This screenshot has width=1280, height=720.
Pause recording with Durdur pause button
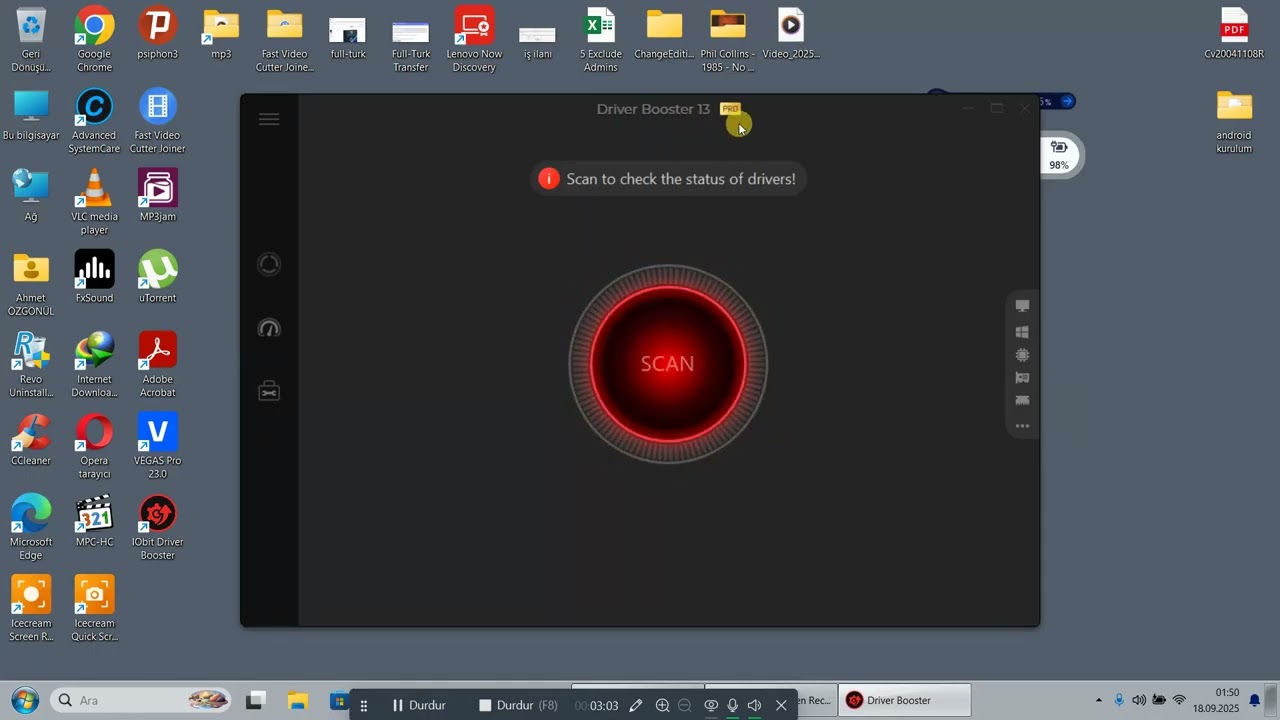click(418, 705)
